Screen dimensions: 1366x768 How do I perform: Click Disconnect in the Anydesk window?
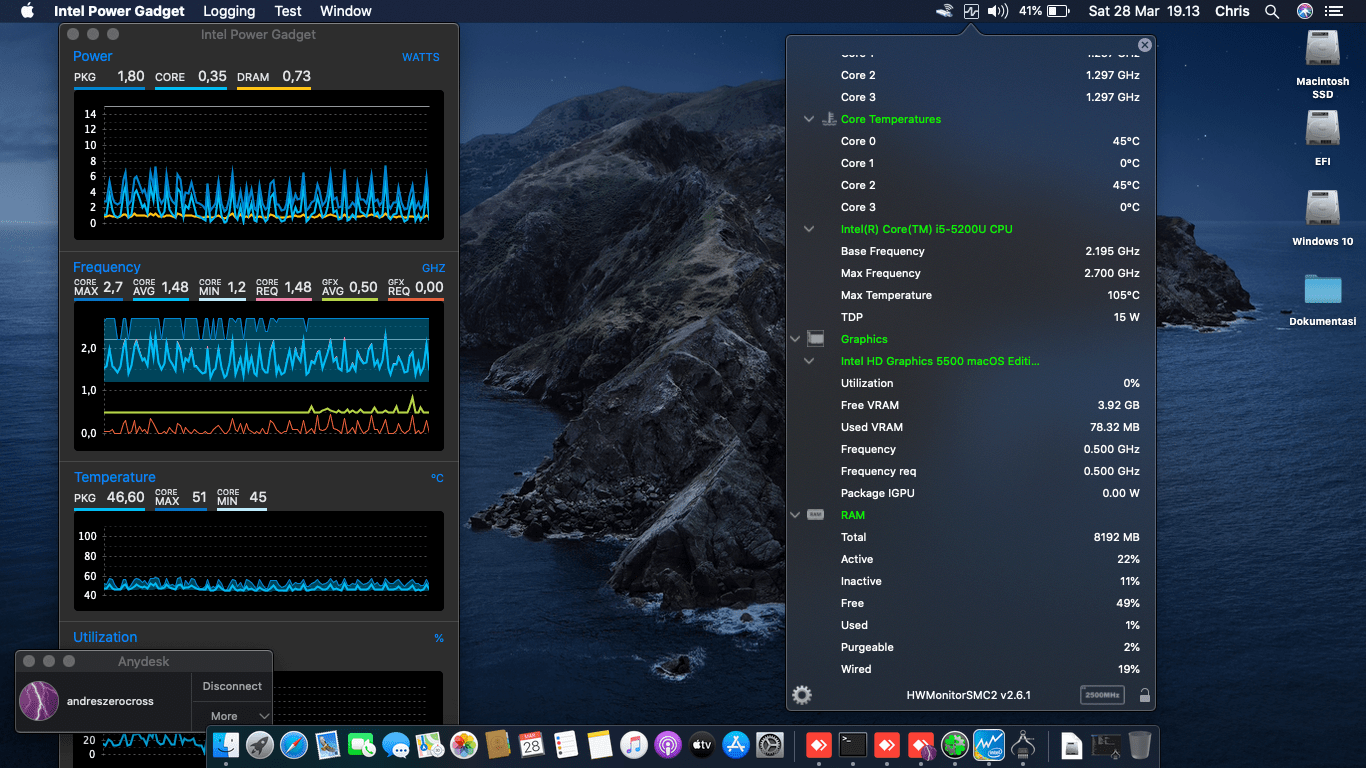(232, 686)
